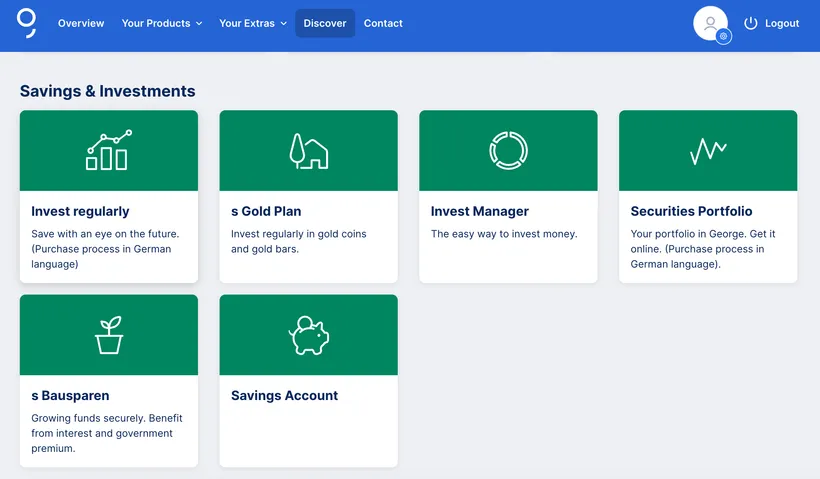Click the piggy bank icon for Savings Account

pyautogui.click(x=309, y=335)
